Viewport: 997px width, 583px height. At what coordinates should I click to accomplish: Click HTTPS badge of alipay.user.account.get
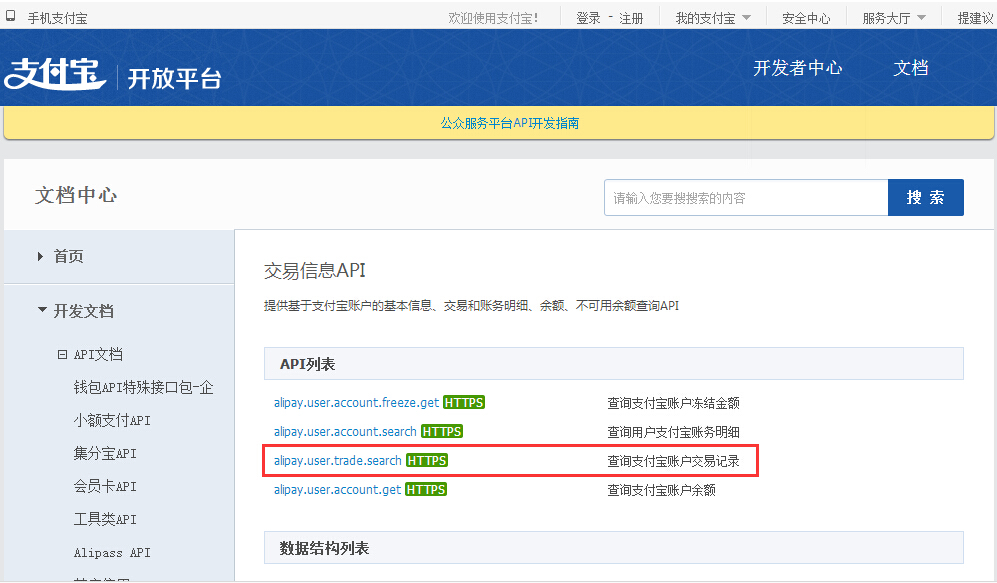point(426,490)
